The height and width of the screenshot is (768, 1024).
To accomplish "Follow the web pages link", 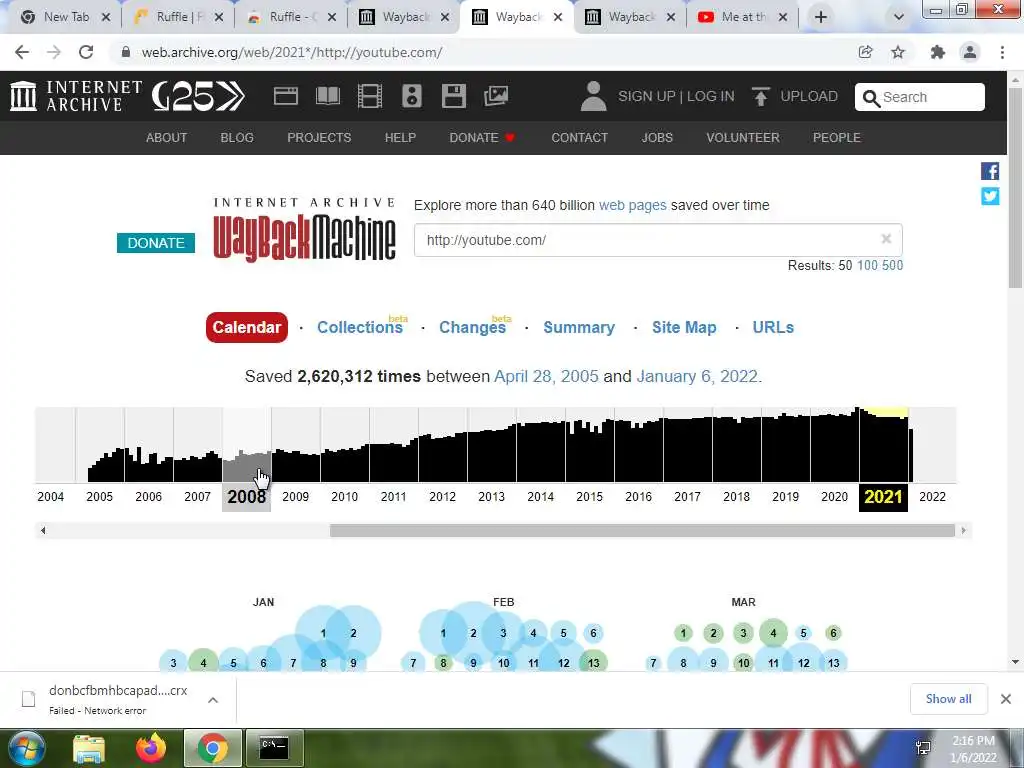I will 633,205.
